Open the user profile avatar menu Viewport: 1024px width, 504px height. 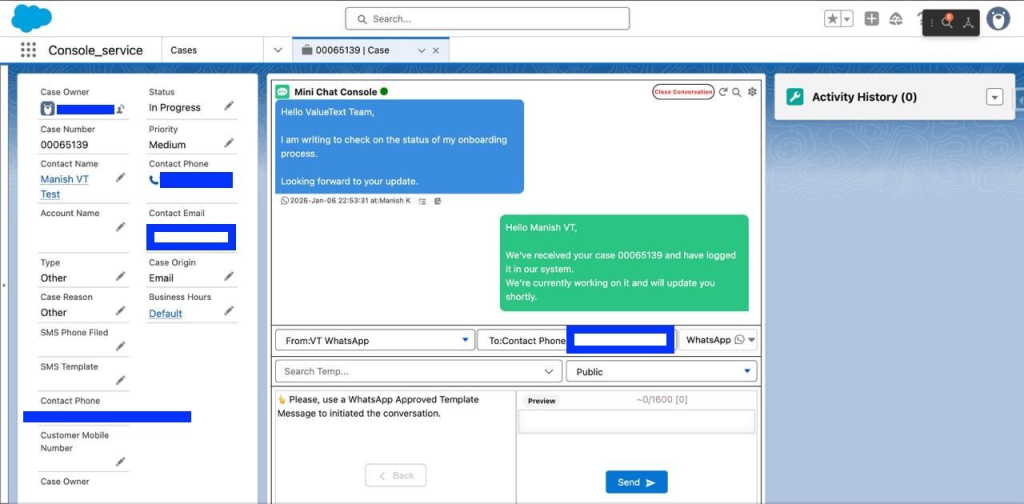pyautogui.click(x=998, y=20)
